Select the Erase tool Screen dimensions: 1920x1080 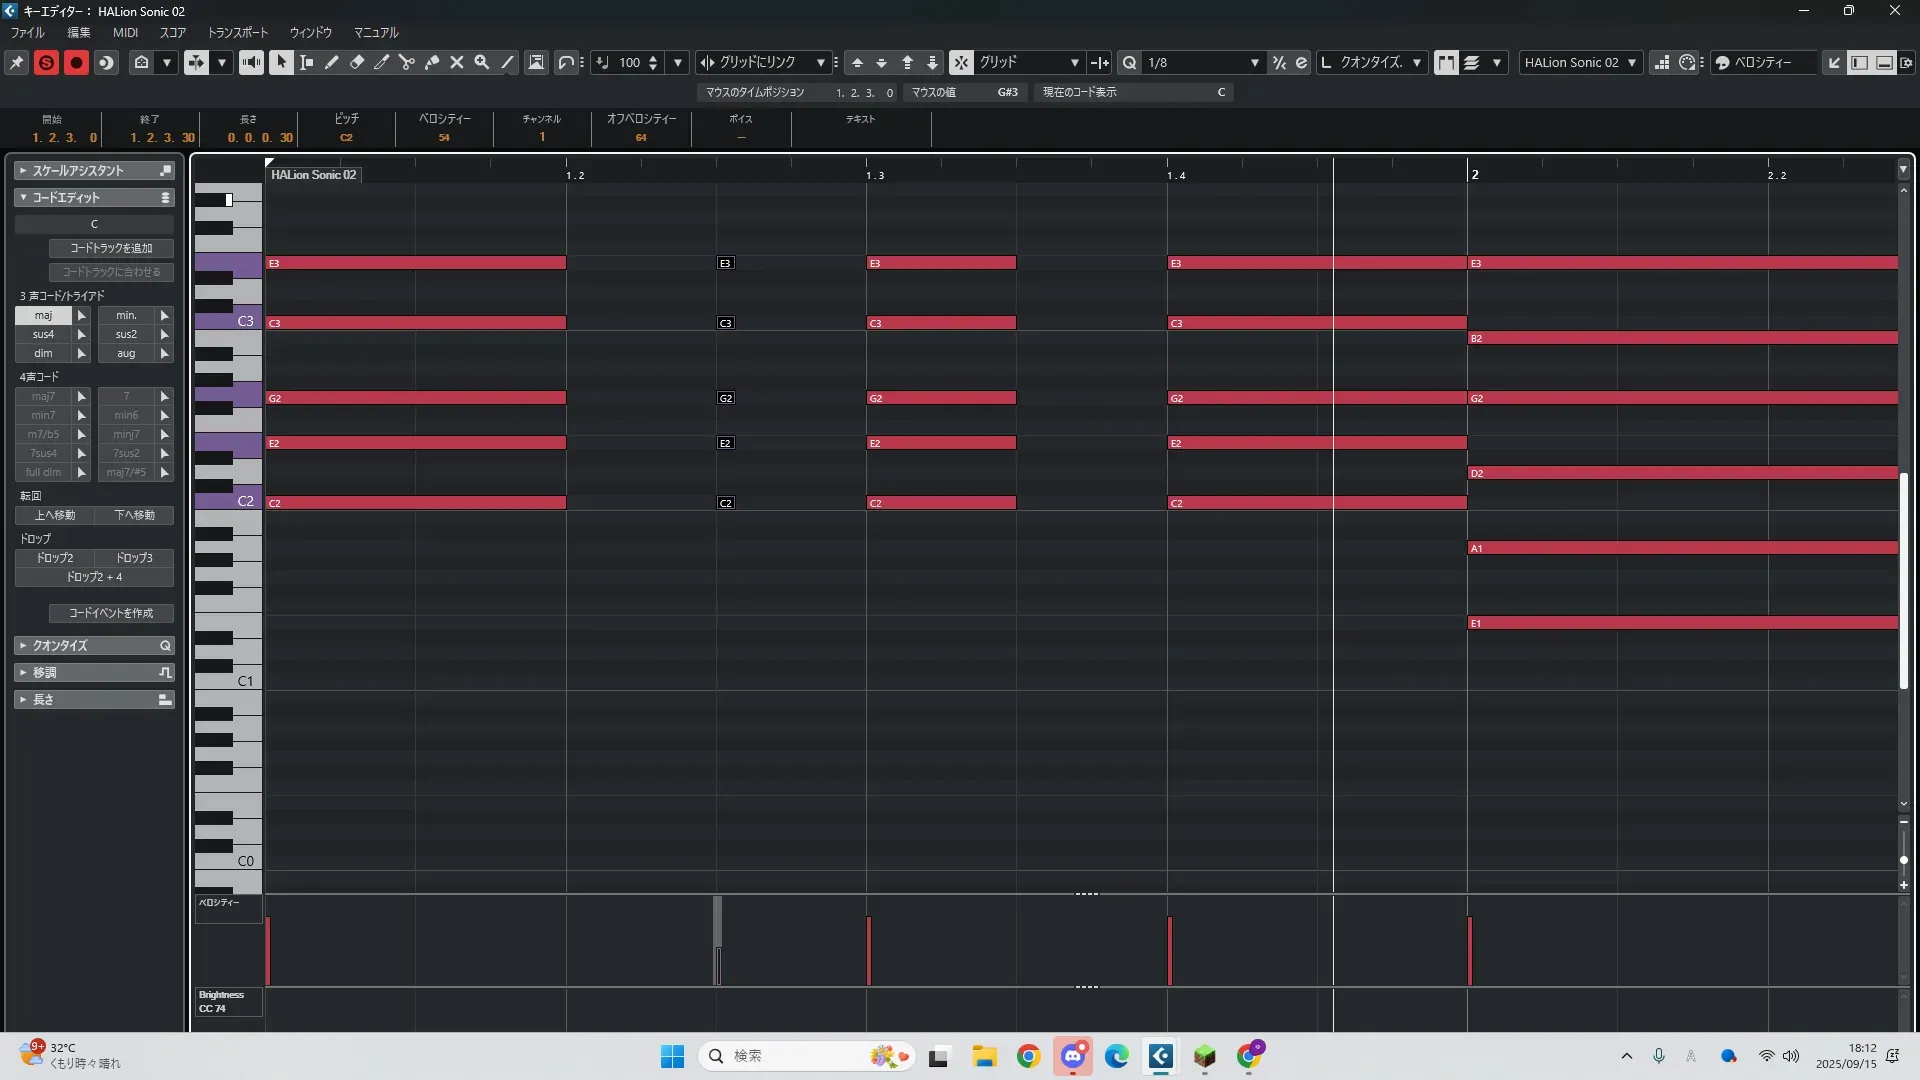(356, 62)
